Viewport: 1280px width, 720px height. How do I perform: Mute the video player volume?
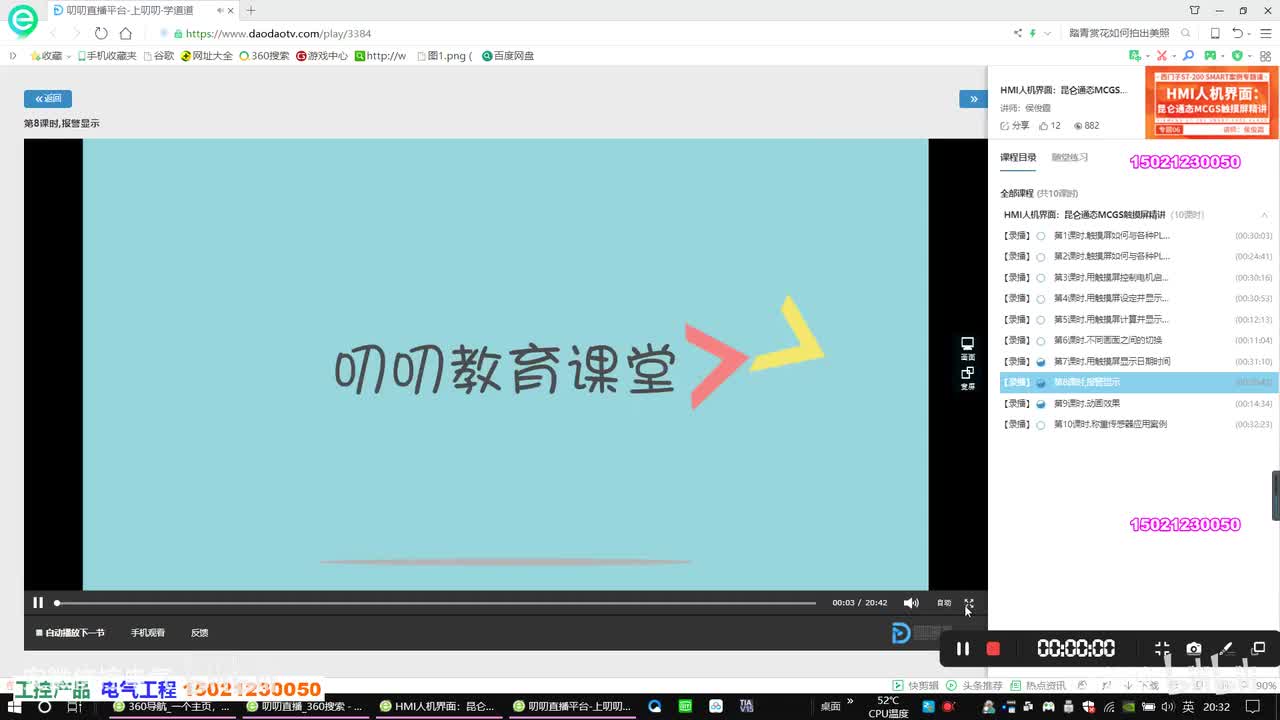[x=911, y=603]
